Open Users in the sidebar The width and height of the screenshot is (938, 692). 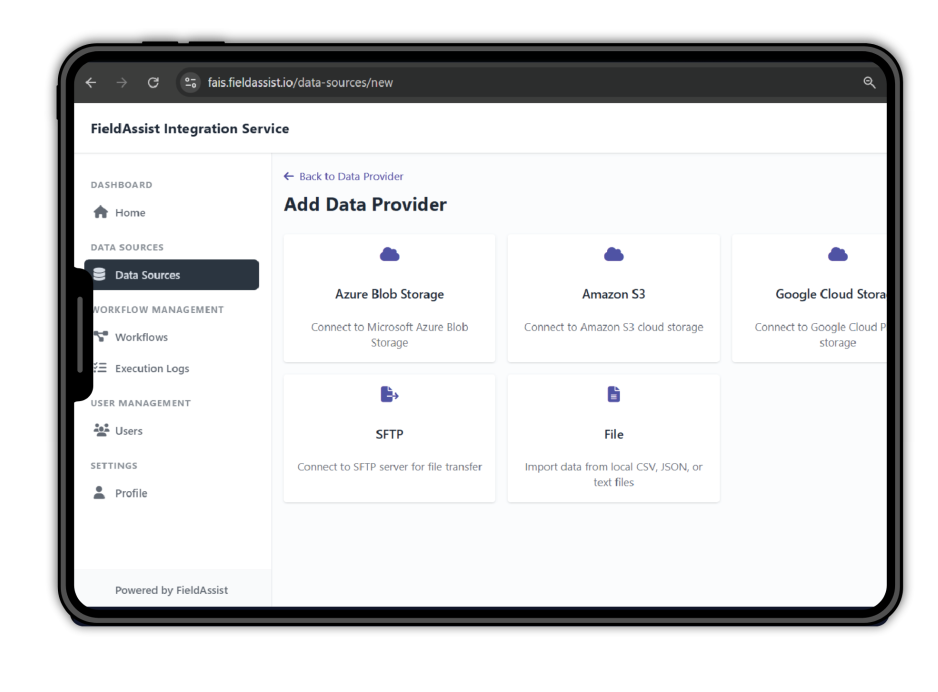click(129, 431)
